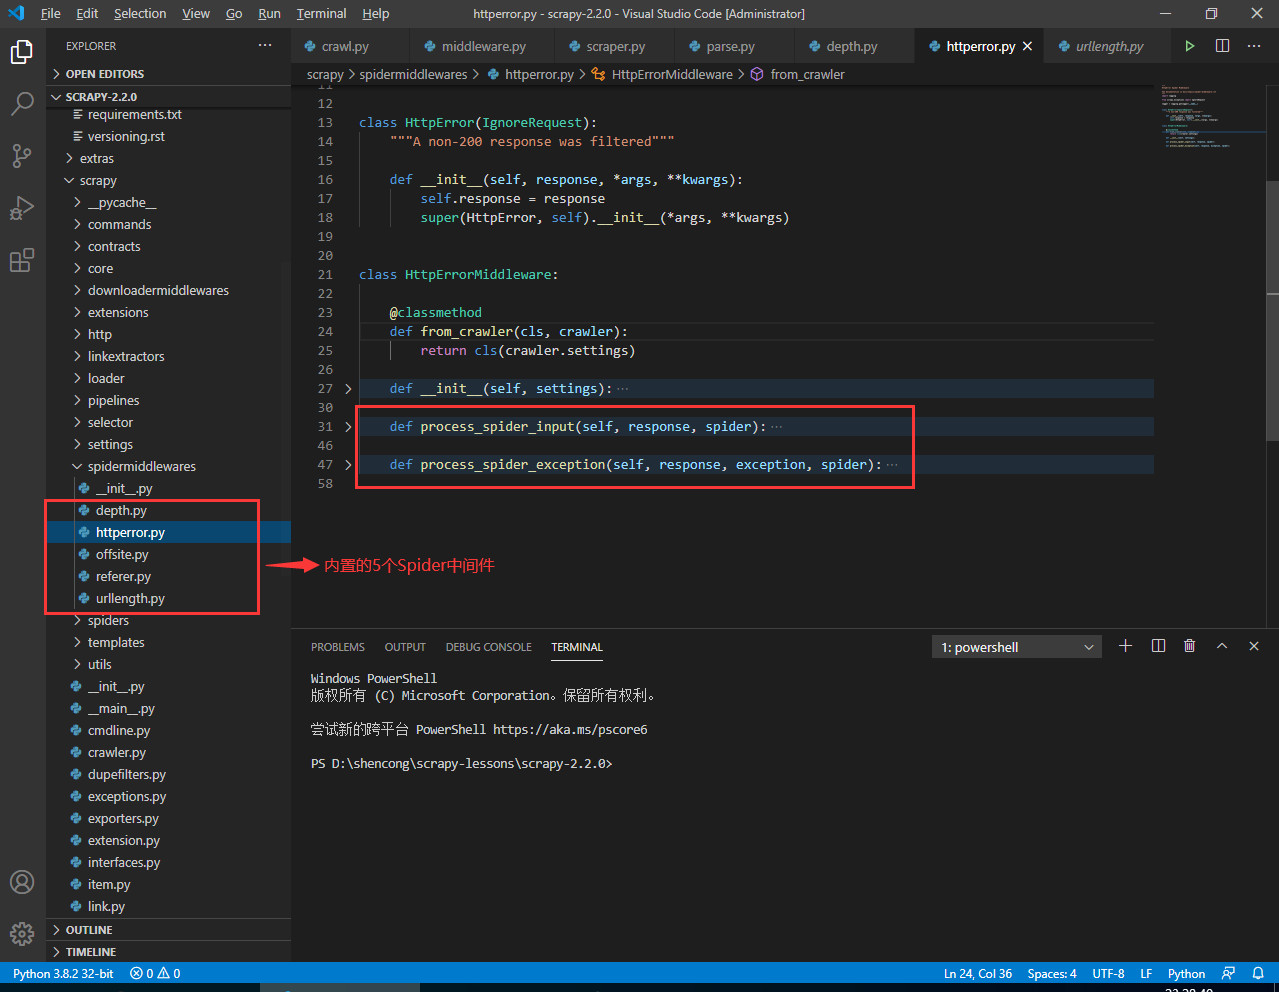The image size is (1279, 992).
Task: Expand the OUTLINE section
Action: tap(168, 930)
